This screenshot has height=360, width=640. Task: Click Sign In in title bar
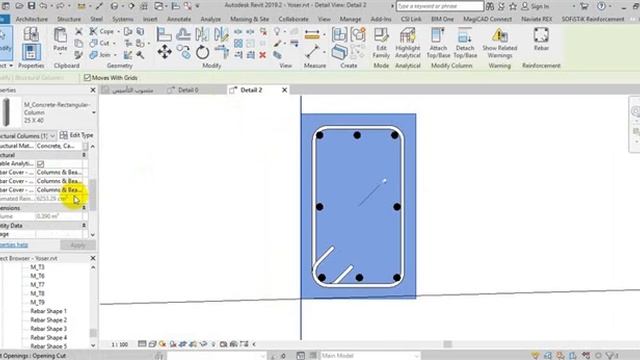coord(536,6)
